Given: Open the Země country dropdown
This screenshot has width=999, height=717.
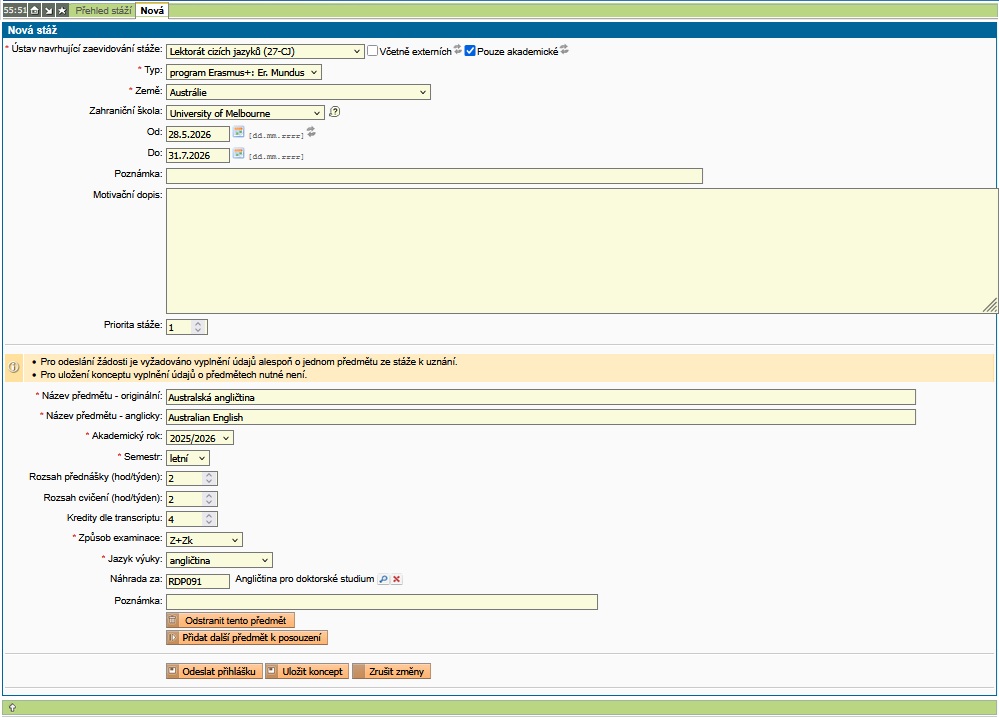Looking at the screenshot, I should pyautogui.click(x=298, y=92).
